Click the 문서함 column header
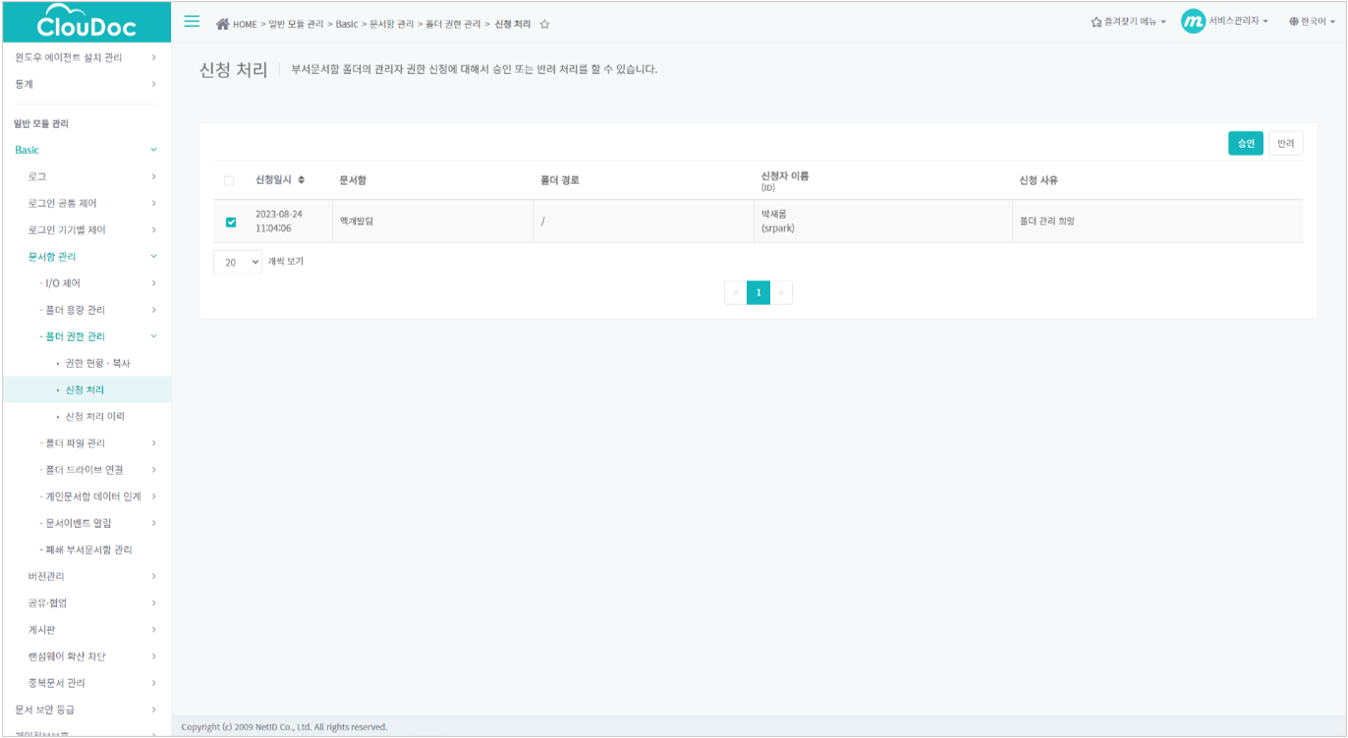Viewport: 1348px width, 738px height. [x=353, y=180]
